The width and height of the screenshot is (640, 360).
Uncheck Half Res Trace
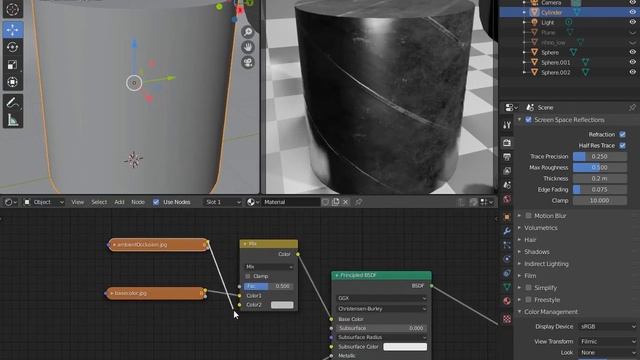pyautogui.click(x=622, y=145)
